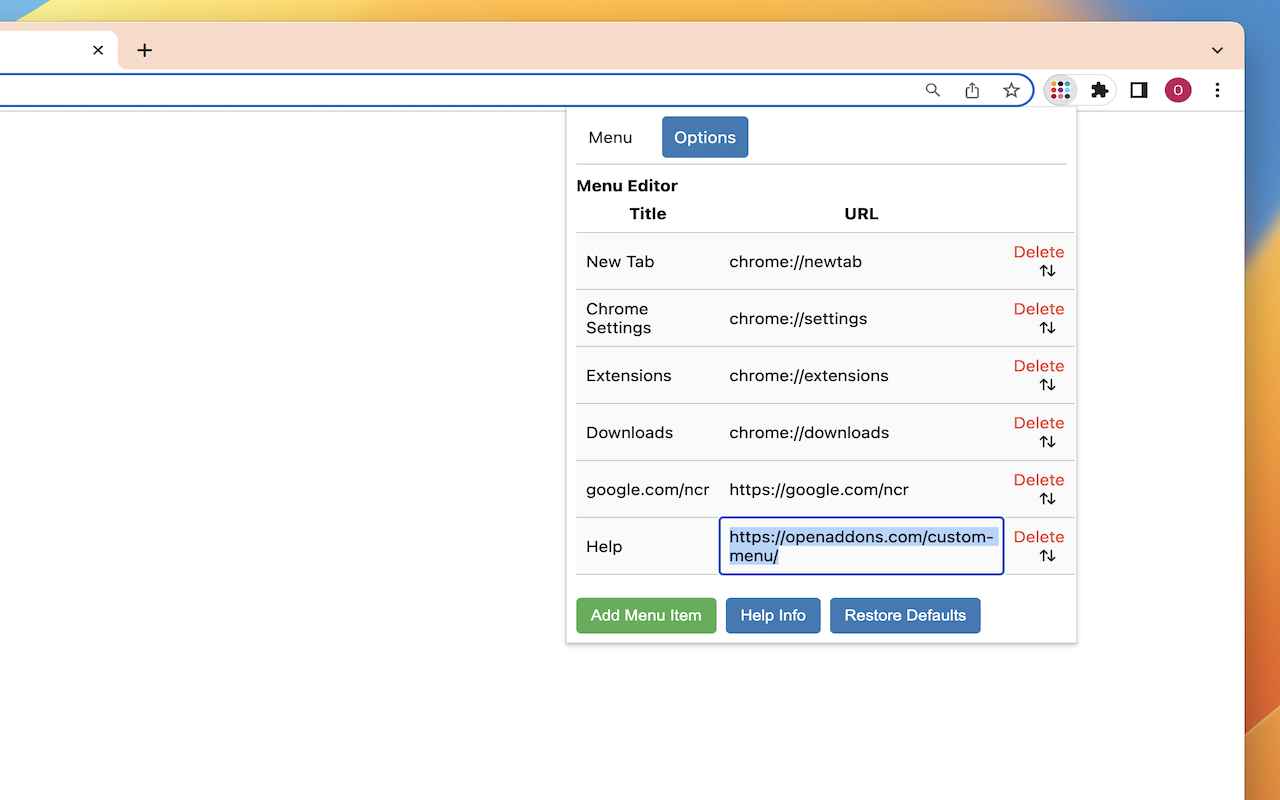This screenshot has width=1280, height=800.
Task: Select the Options tab
Action: (x=705, y=137)
